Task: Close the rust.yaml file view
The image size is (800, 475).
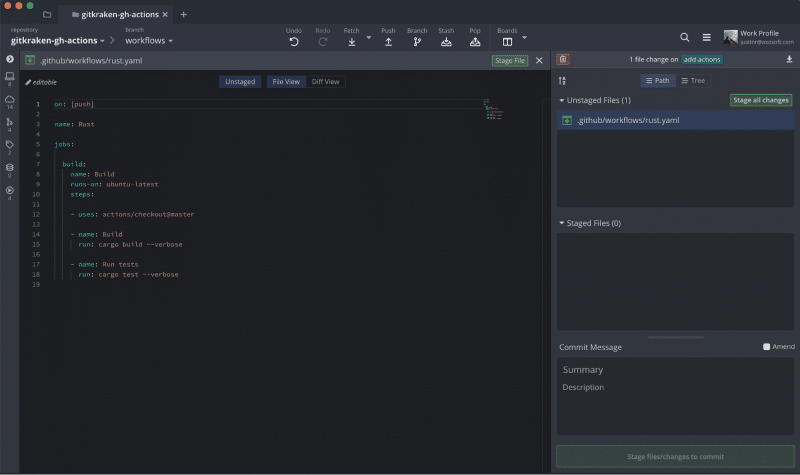Action: coord(539,60)
